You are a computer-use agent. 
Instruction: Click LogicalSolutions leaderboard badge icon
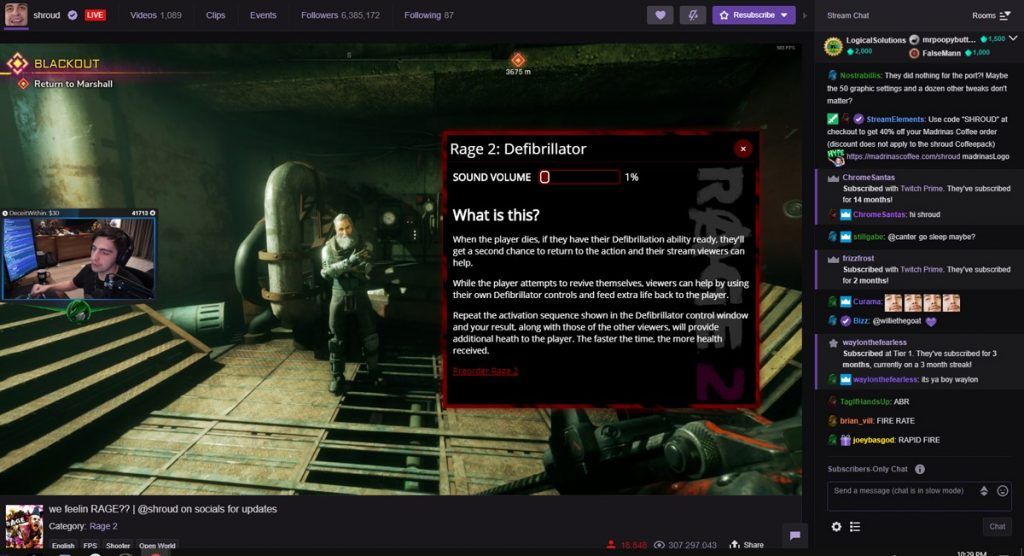[x=833, y=46]
